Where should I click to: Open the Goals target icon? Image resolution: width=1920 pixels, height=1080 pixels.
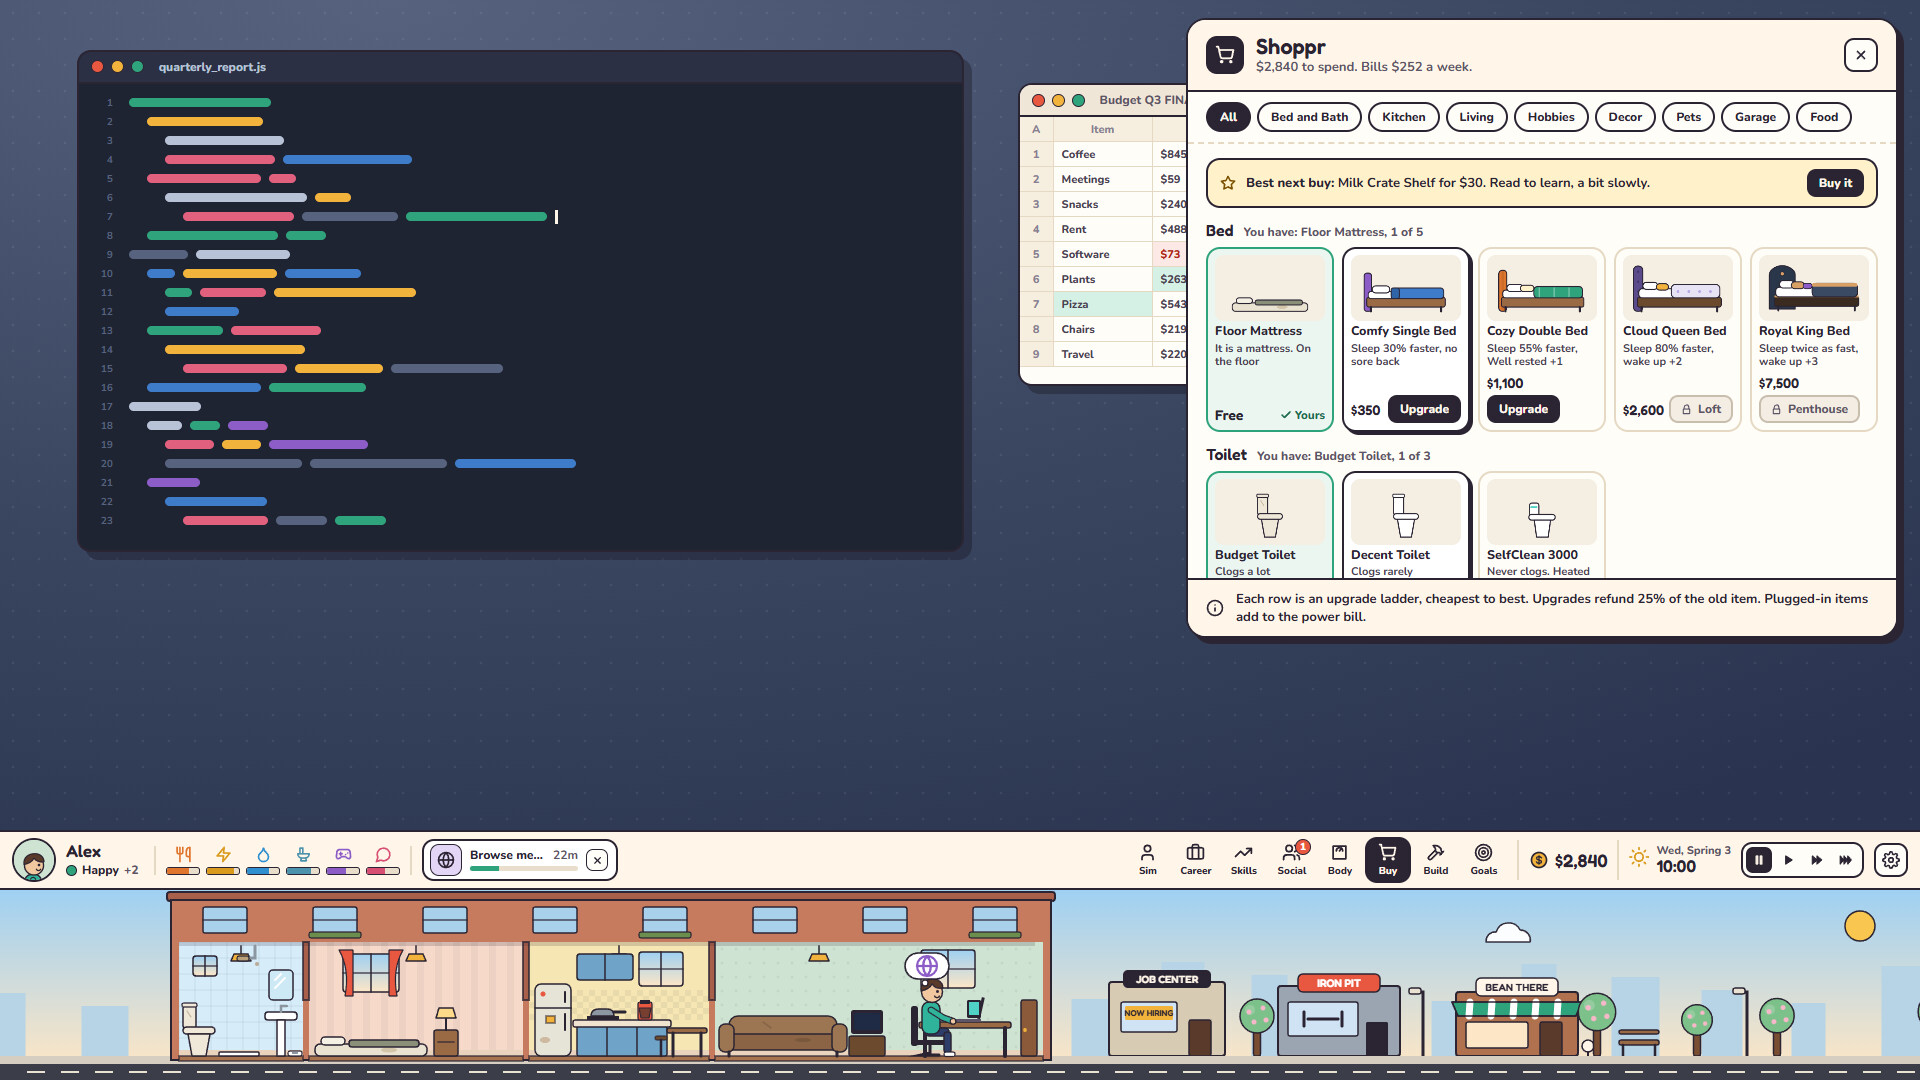(x=1483, y=860)
